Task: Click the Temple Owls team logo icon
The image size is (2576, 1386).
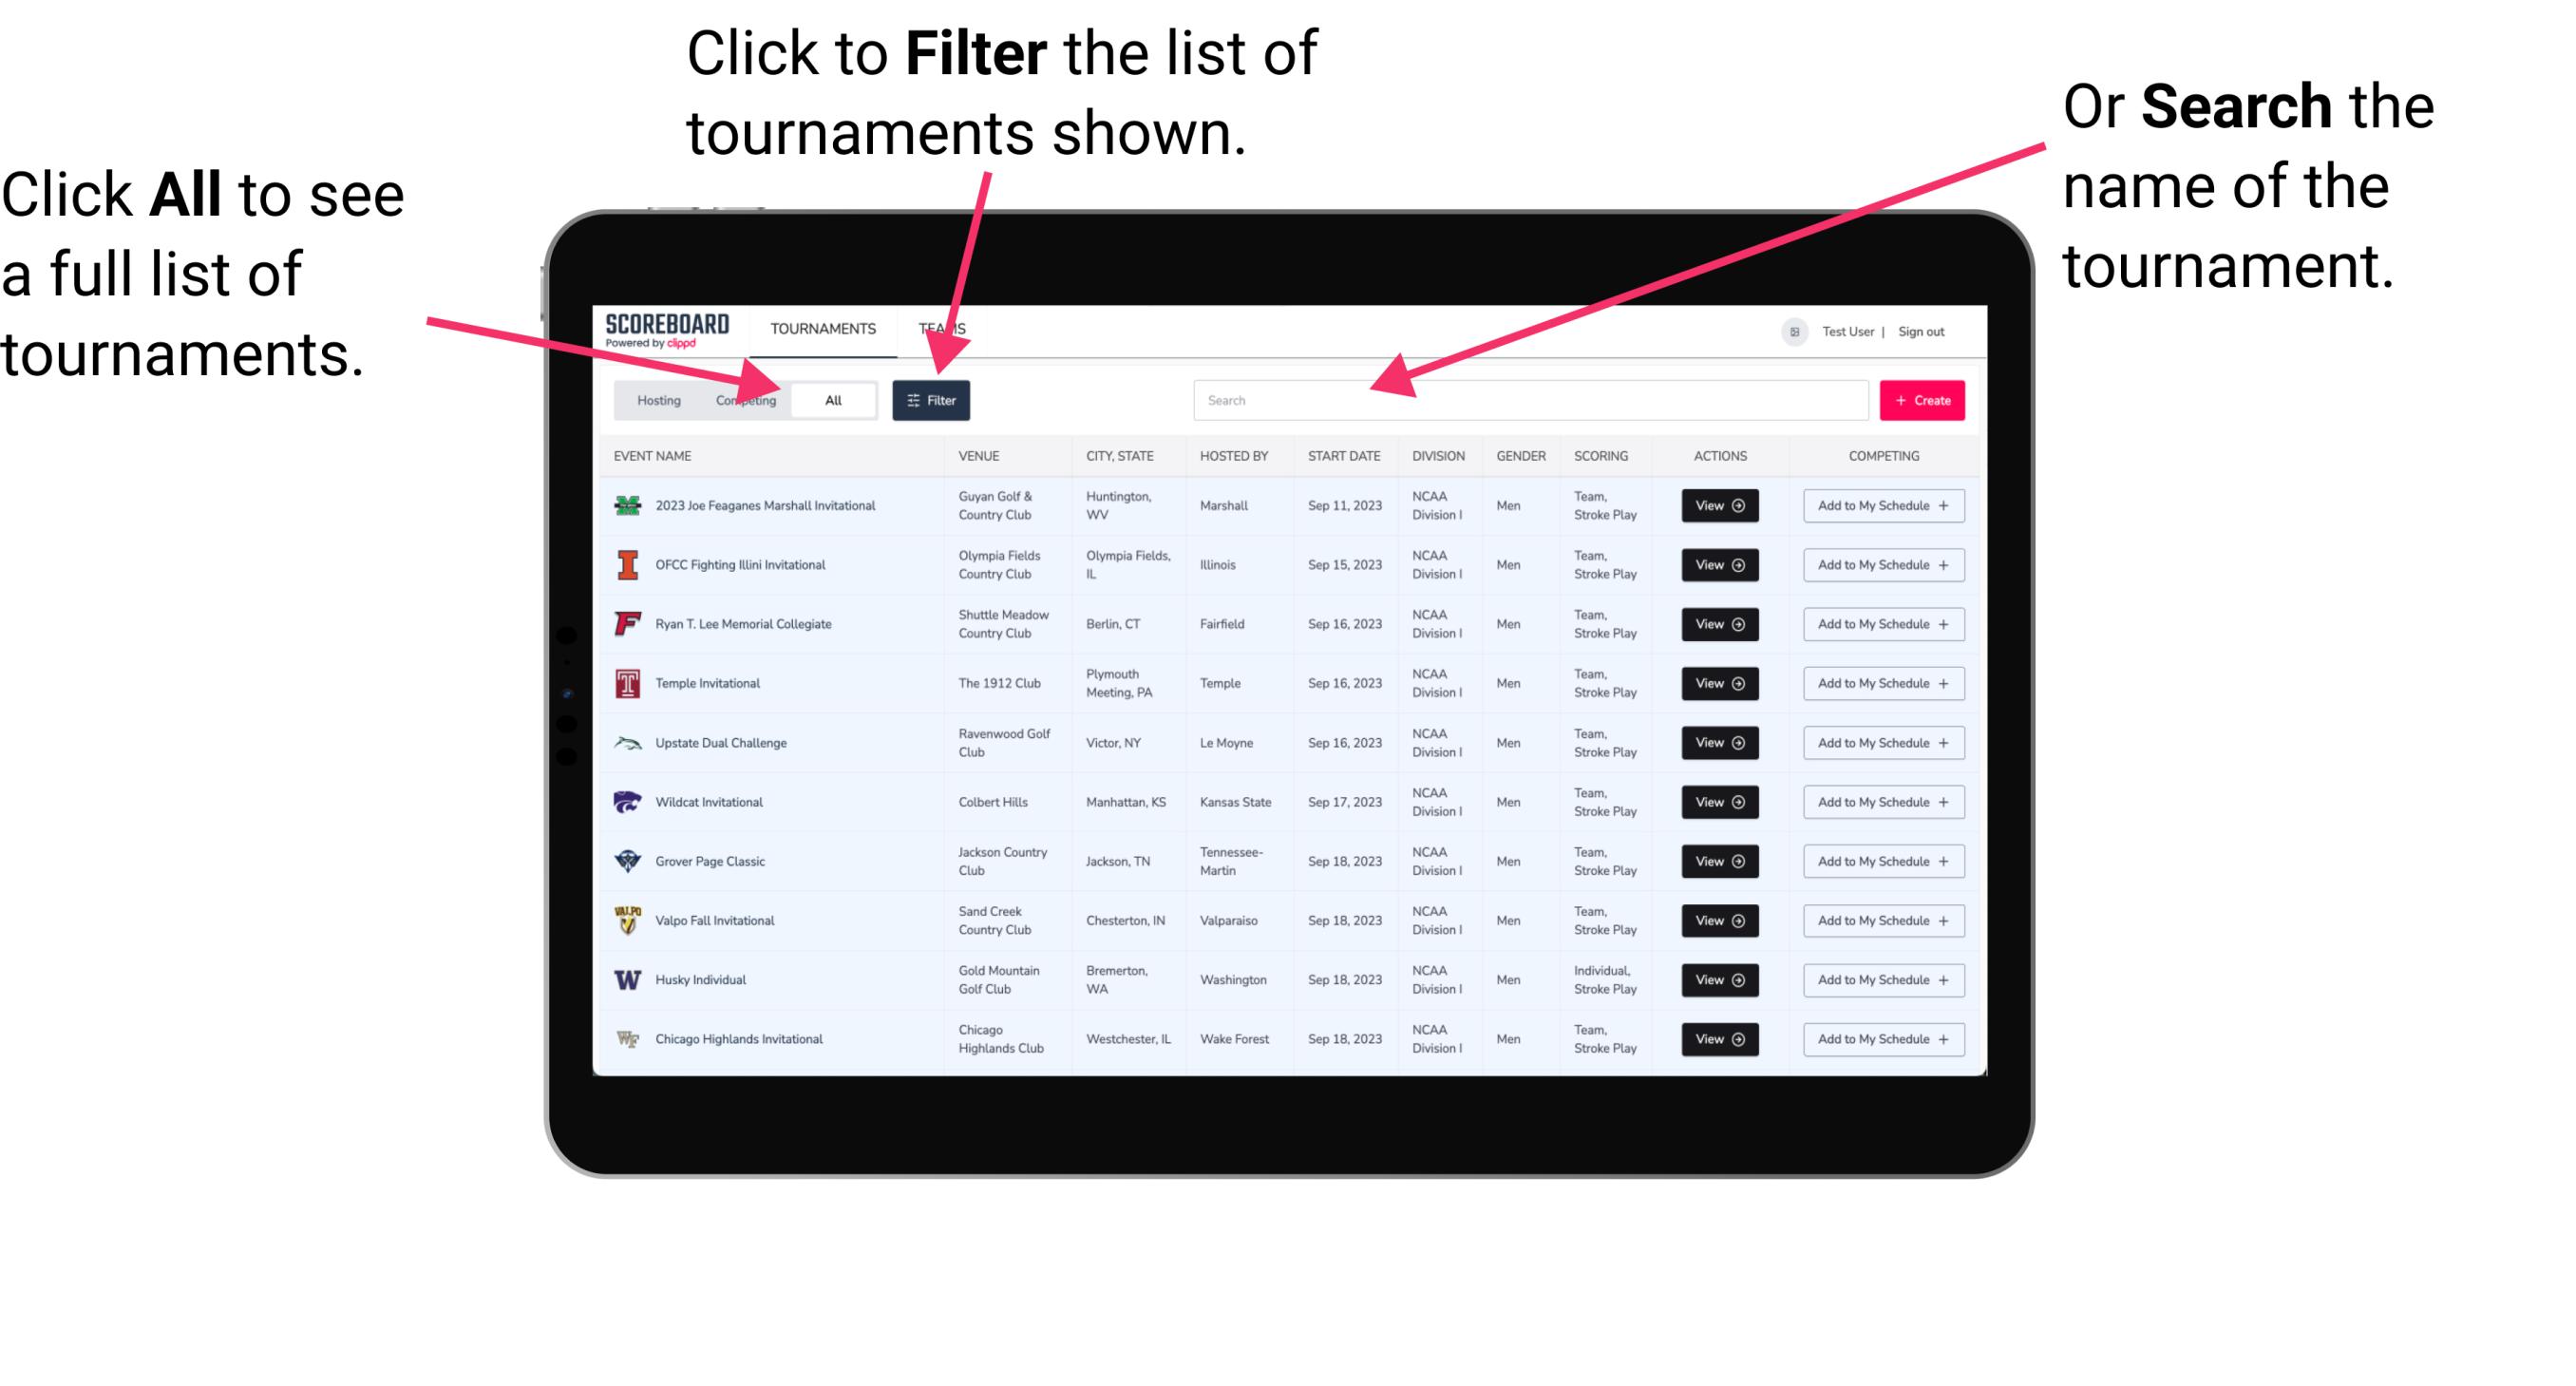Action: point(624,683)
